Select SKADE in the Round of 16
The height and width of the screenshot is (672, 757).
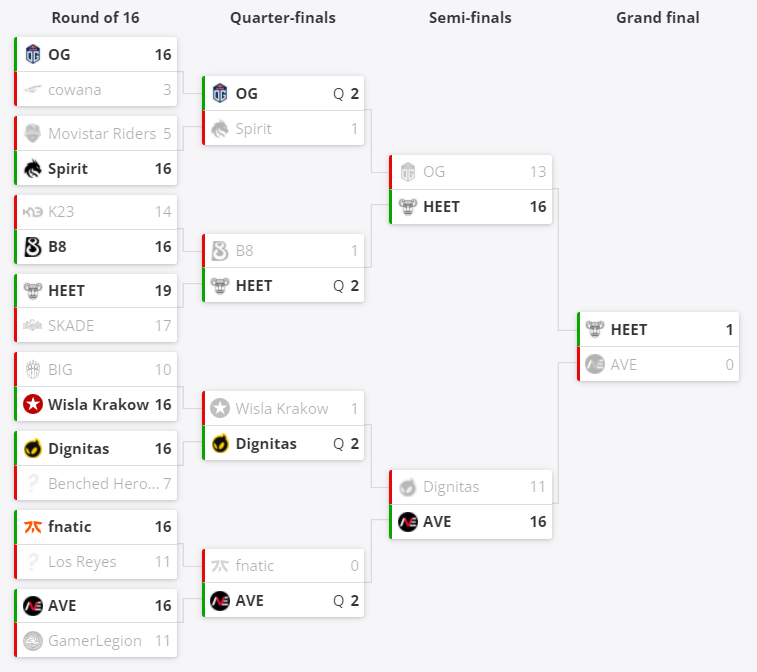(71, 326)
